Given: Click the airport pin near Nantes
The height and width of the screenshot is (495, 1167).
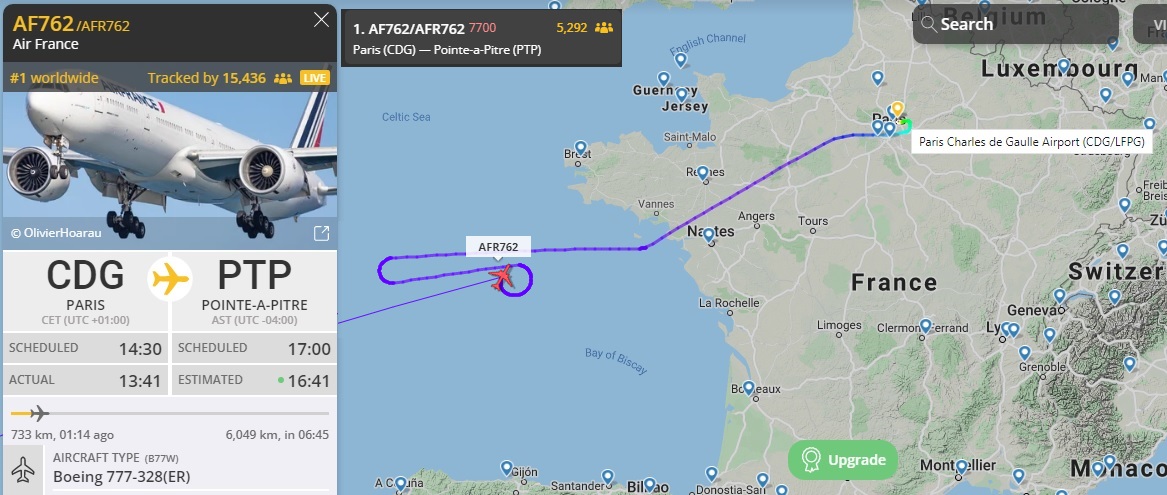Looking at the screenshot, I should point(709,235).
